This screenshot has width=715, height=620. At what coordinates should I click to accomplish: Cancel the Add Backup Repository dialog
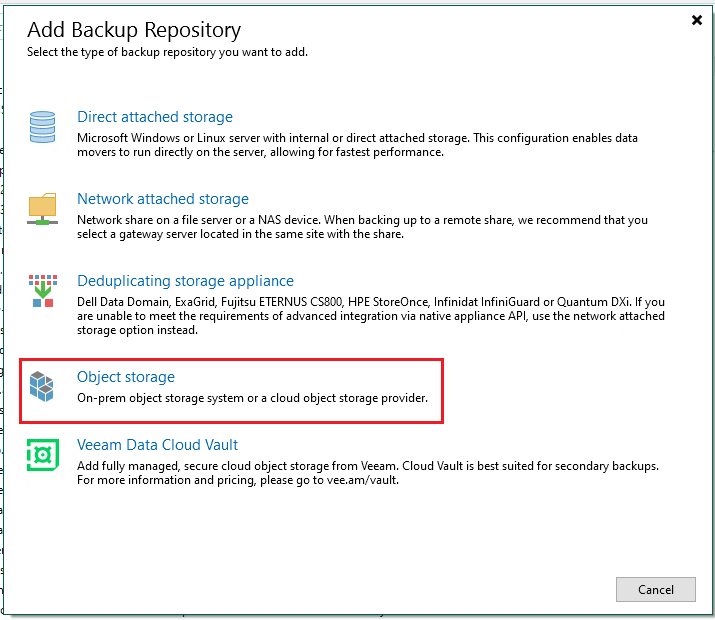click(x=656, y=589)
